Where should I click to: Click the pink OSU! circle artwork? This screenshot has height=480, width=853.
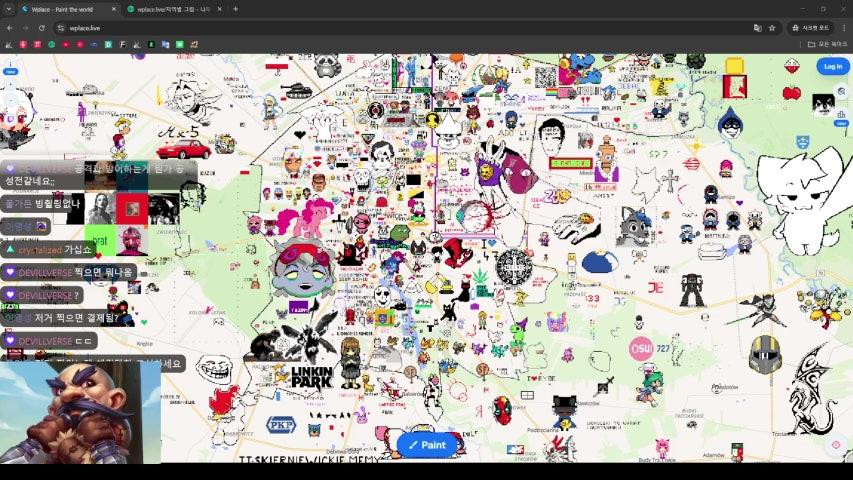click(x=641, y=349)
